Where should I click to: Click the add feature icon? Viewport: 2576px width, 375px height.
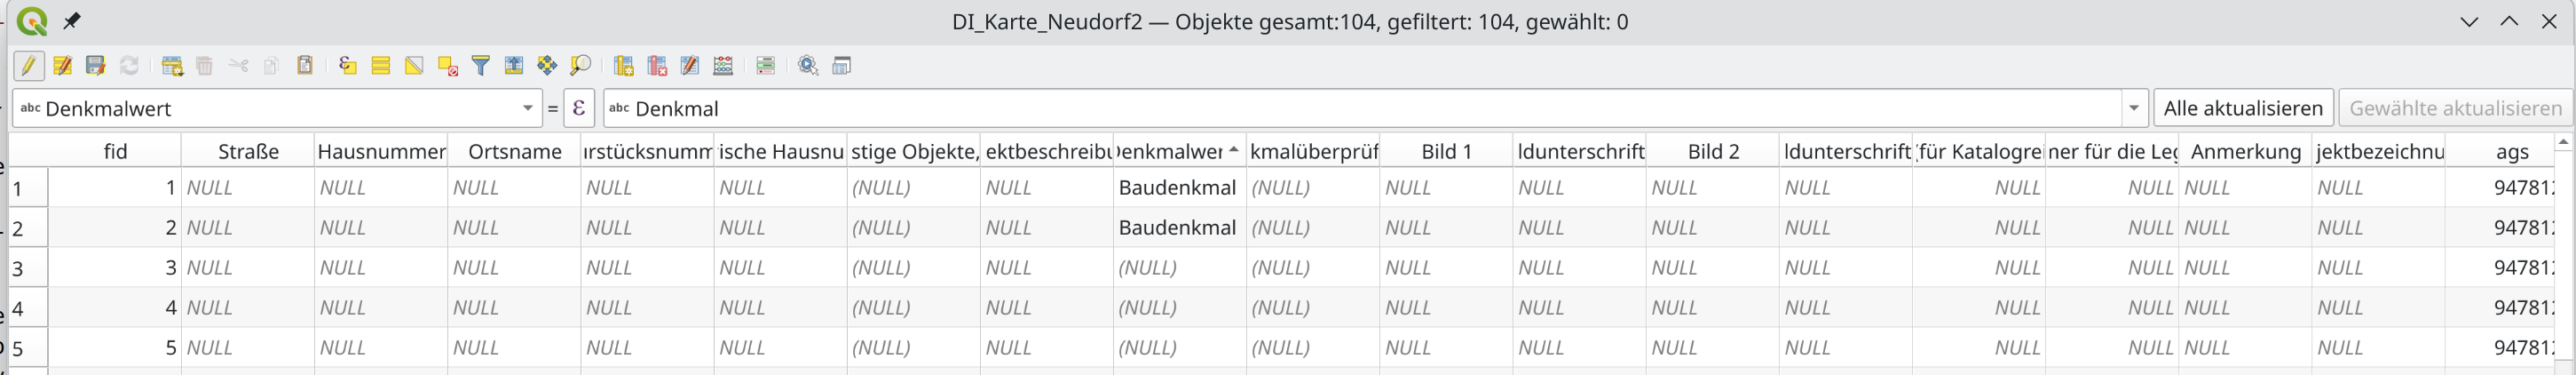point(172,66)
